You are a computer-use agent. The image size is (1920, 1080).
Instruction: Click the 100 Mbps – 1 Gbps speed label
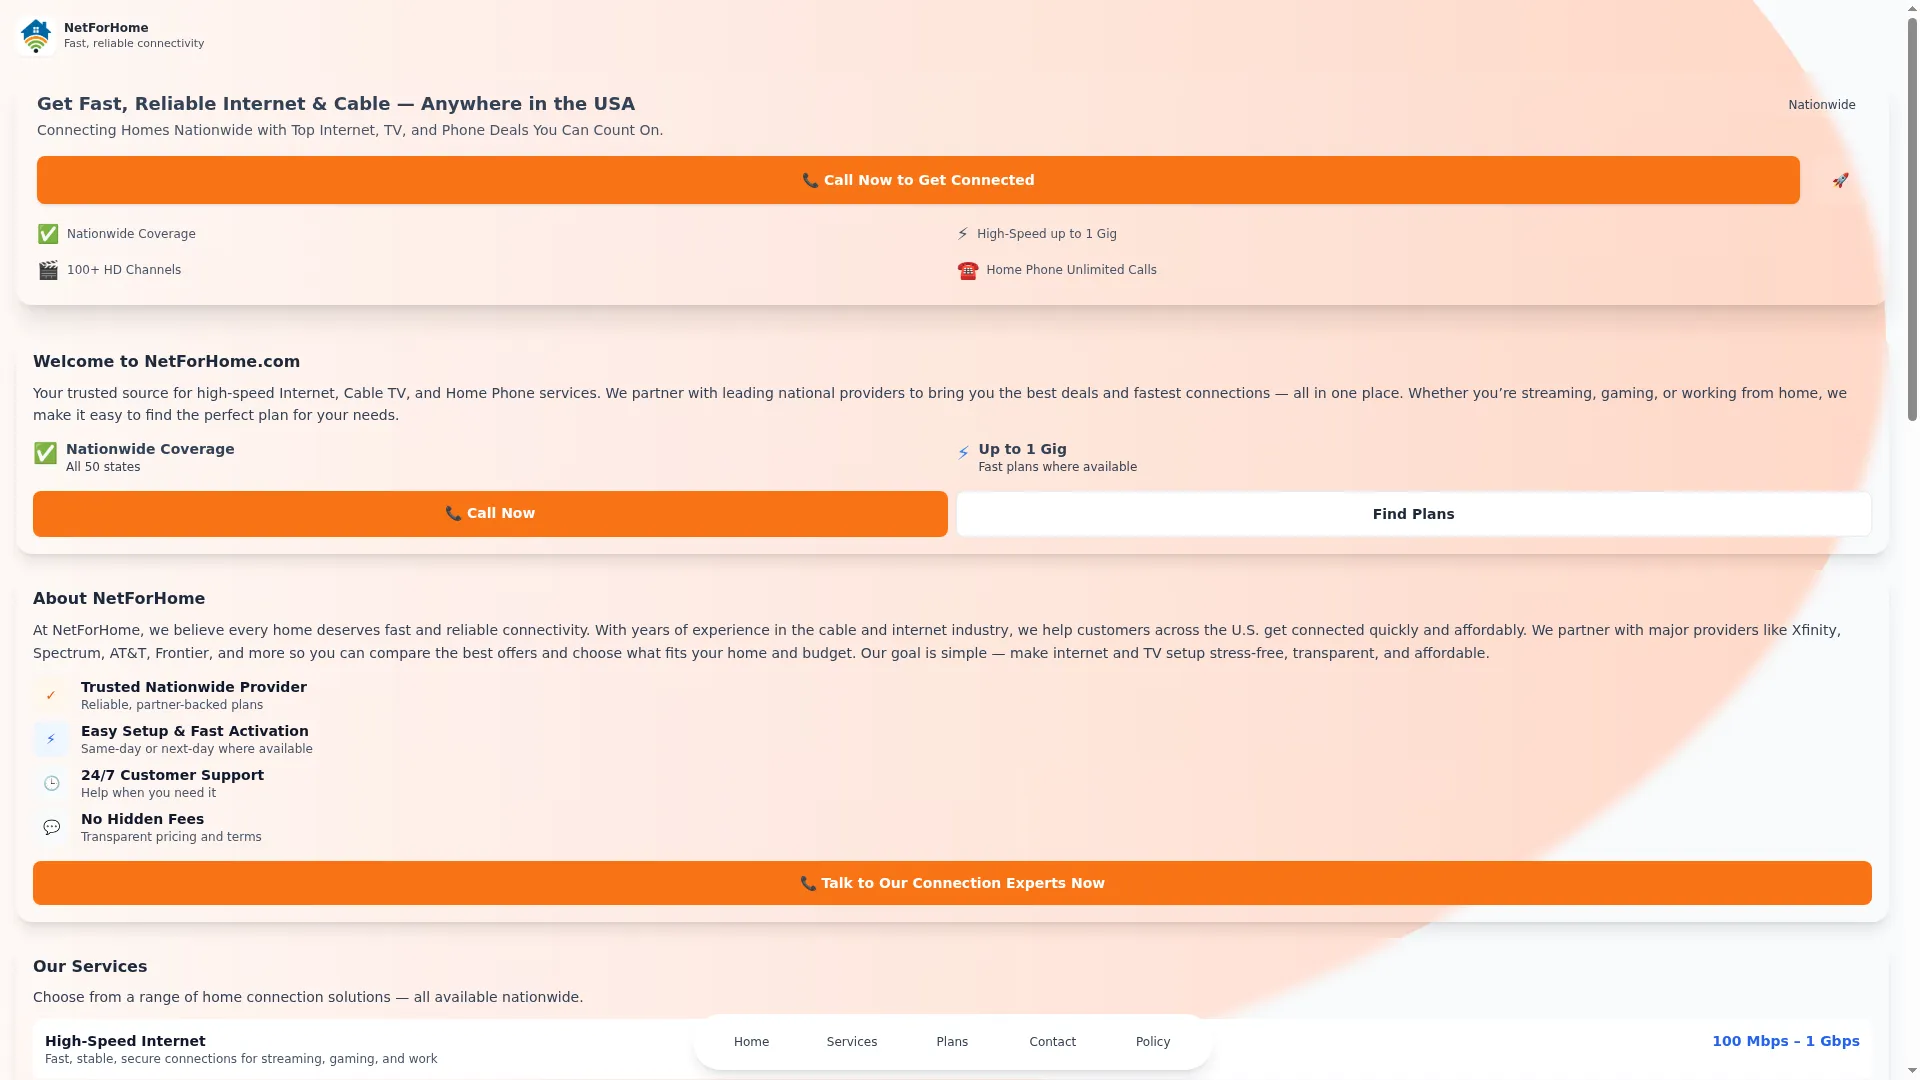click(x=1786, y=1041)
